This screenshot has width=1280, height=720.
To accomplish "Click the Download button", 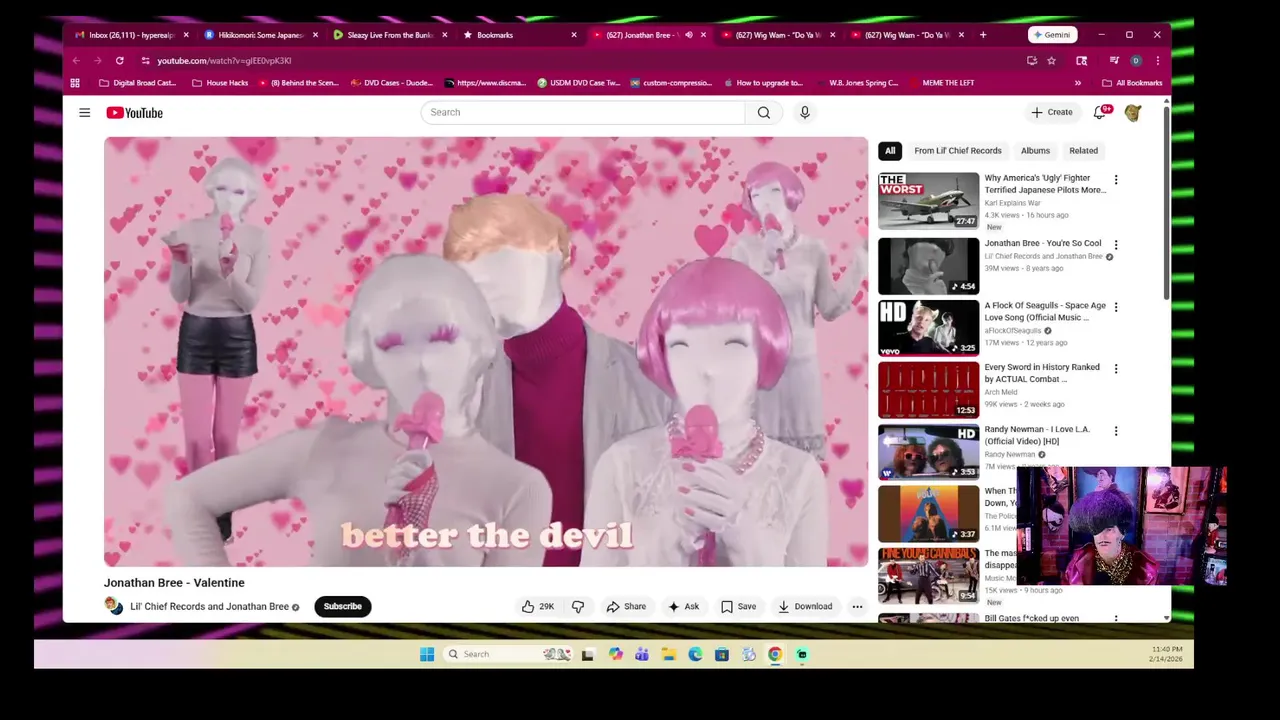I will tap(805, 606).
